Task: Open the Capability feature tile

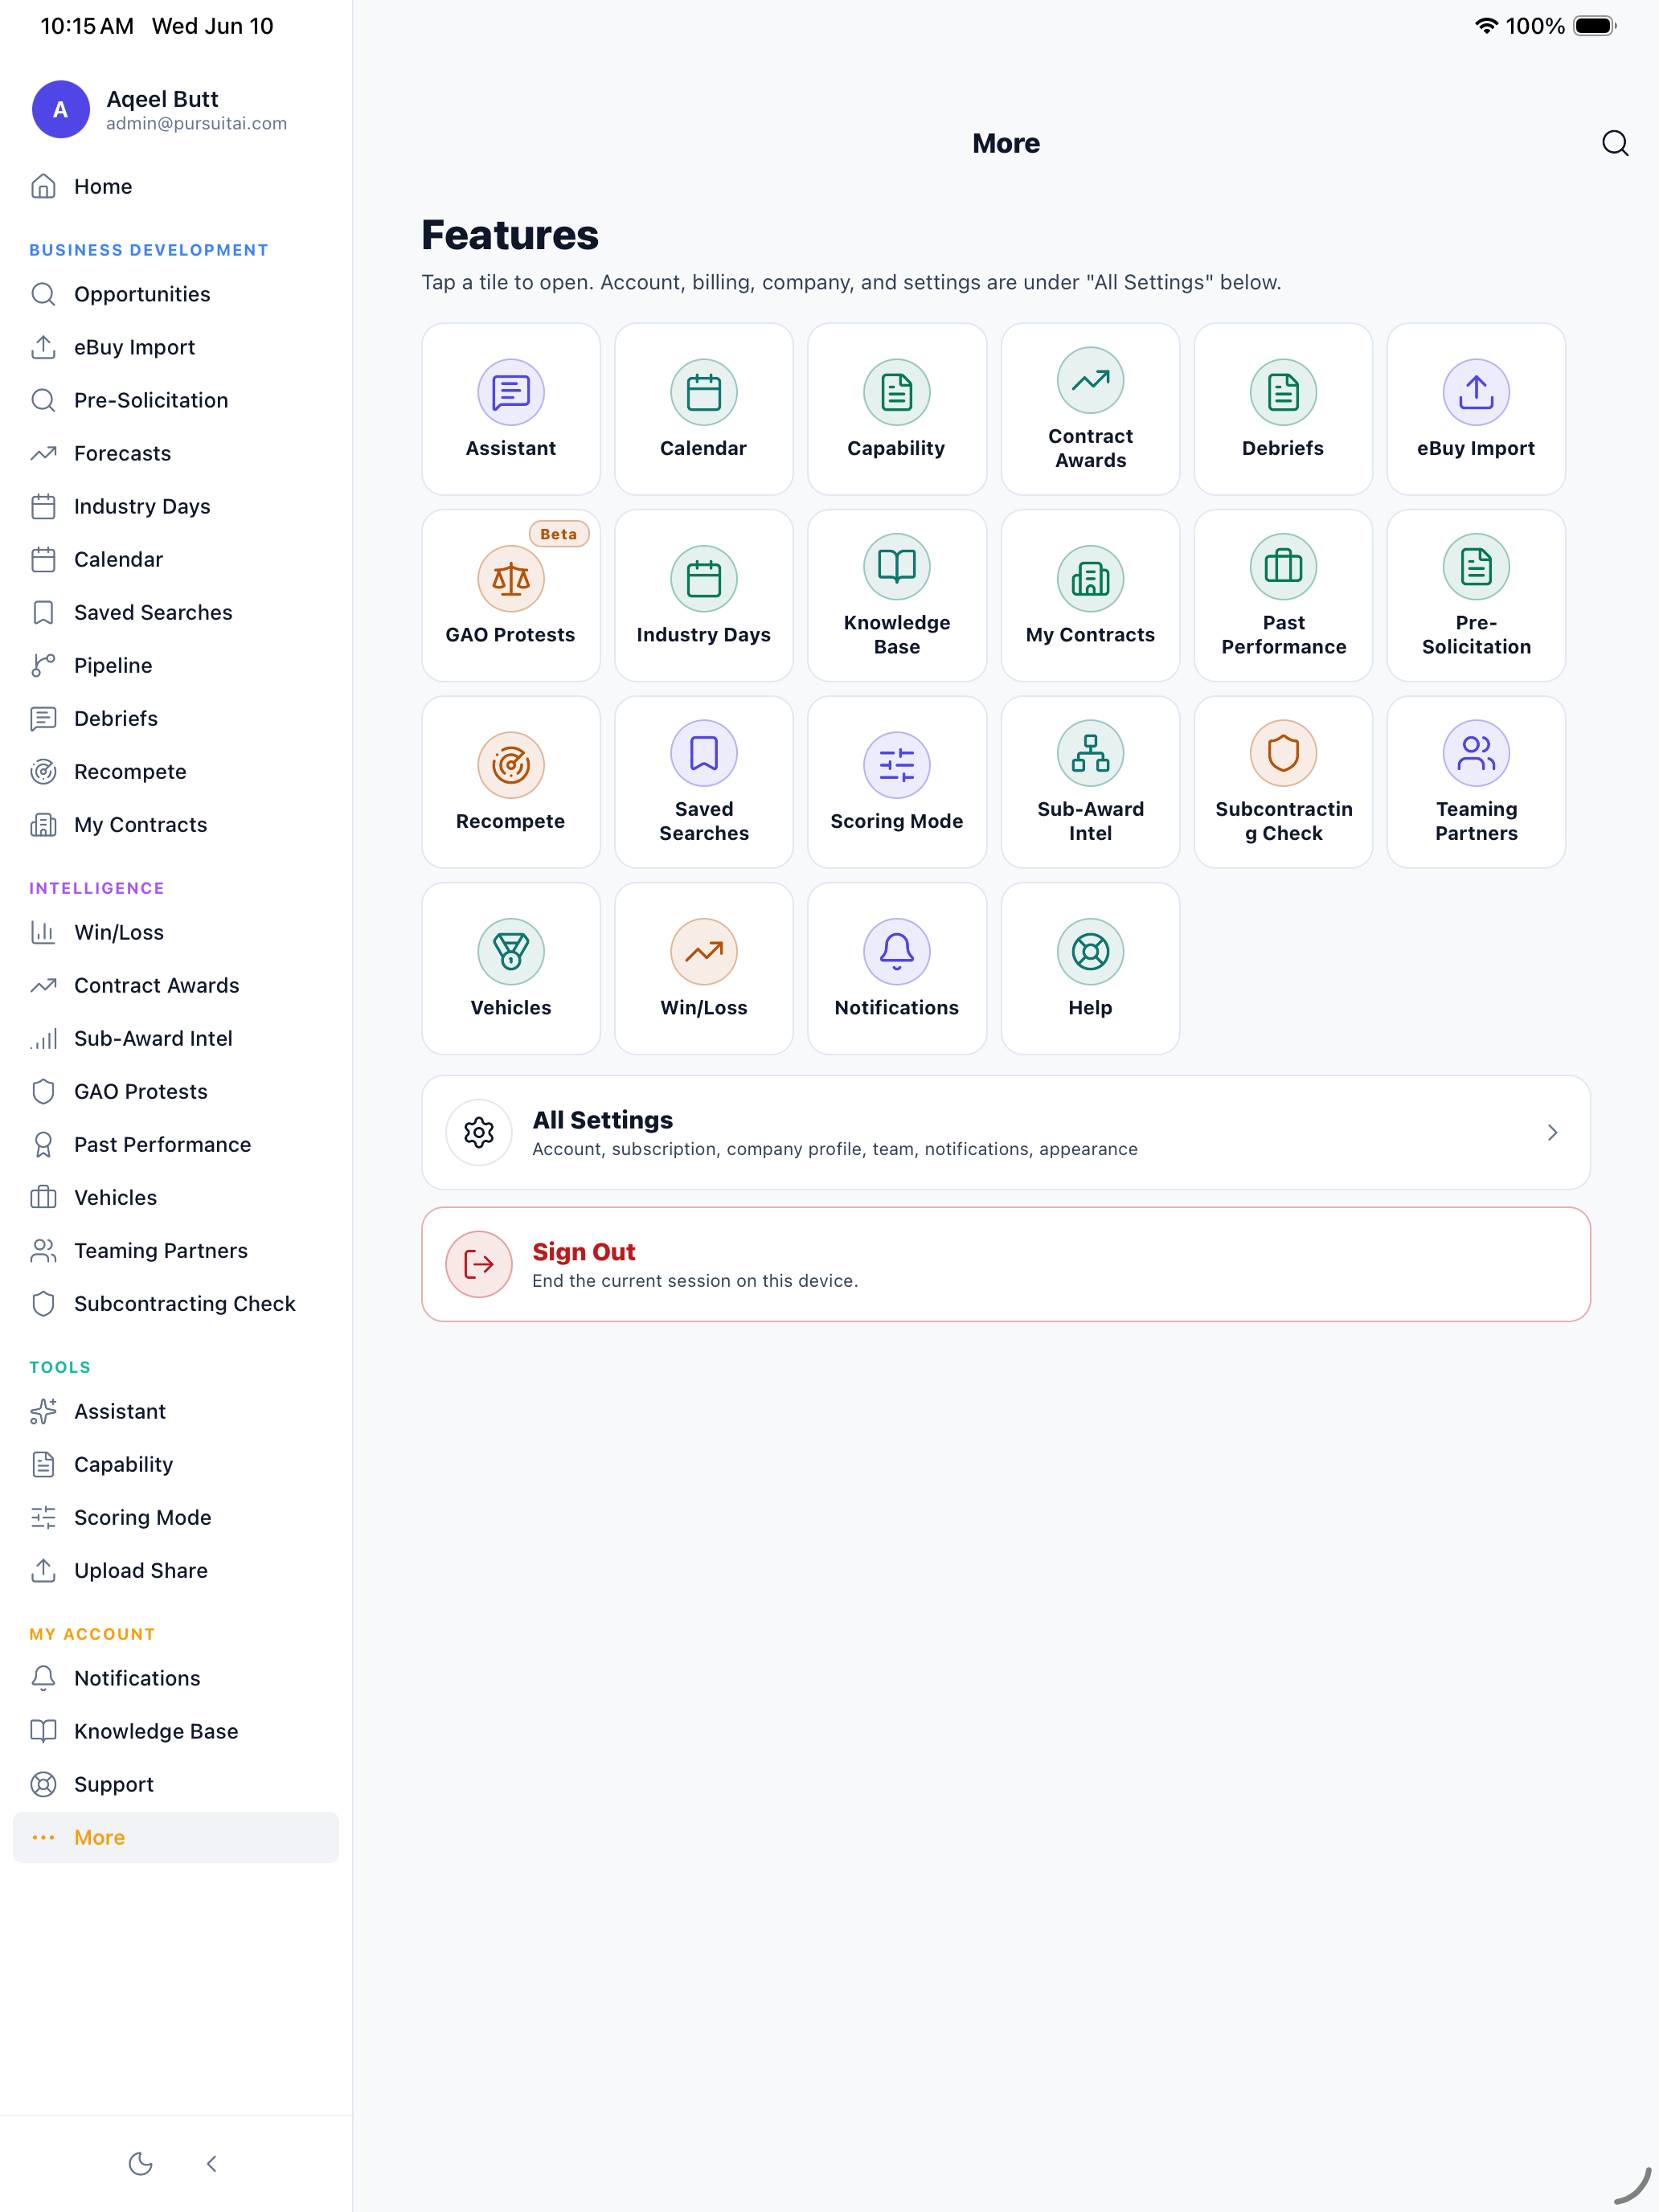Action: (896, 409)
